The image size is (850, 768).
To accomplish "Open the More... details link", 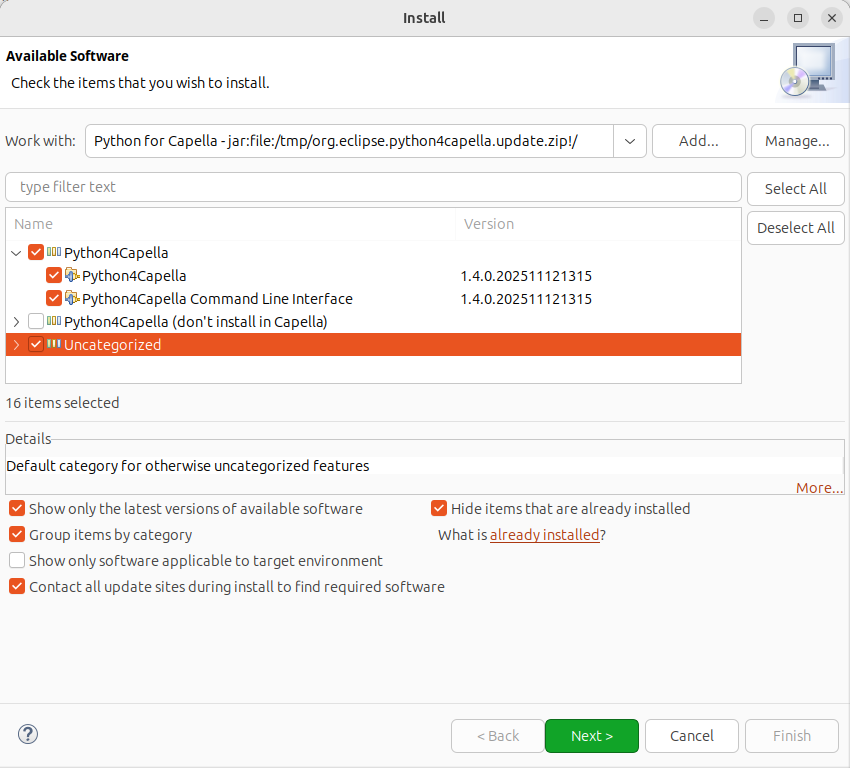I will click(x=819, y=488).
